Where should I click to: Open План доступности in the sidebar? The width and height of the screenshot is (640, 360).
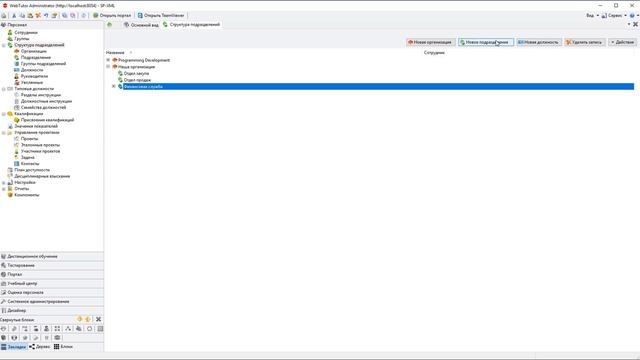32,170
